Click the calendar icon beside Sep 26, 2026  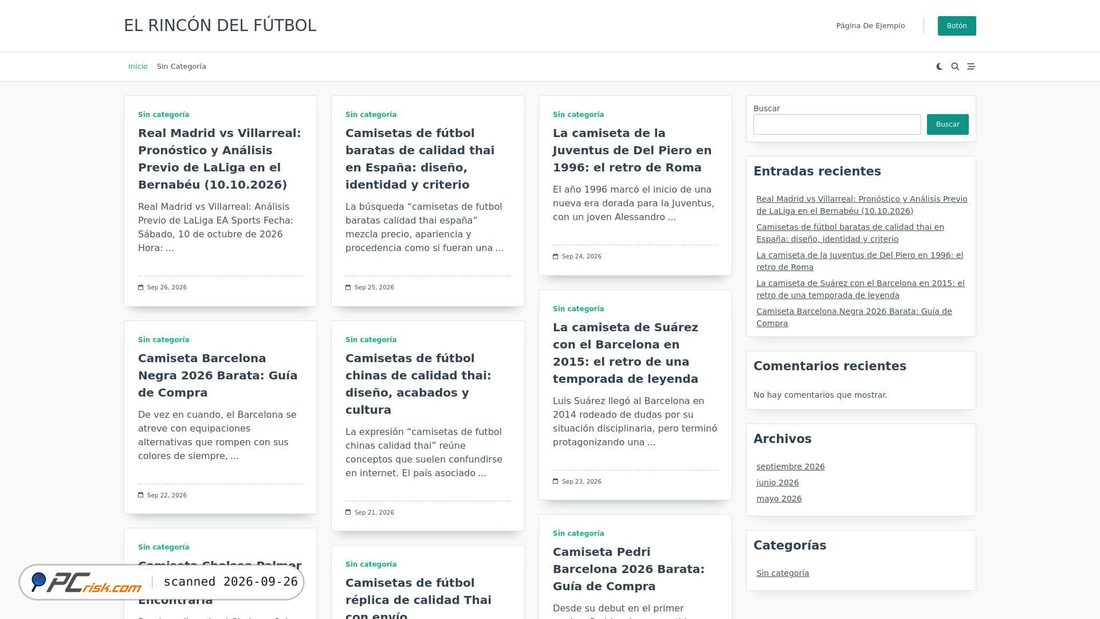coord(140,287)
